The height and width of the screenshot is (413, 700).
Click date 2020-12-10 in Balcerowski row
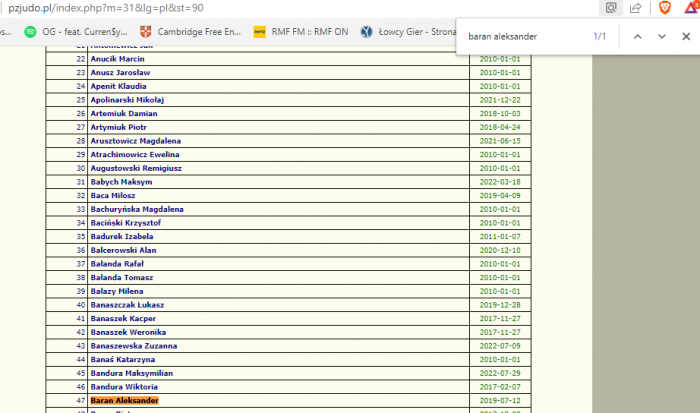point(500,250)
